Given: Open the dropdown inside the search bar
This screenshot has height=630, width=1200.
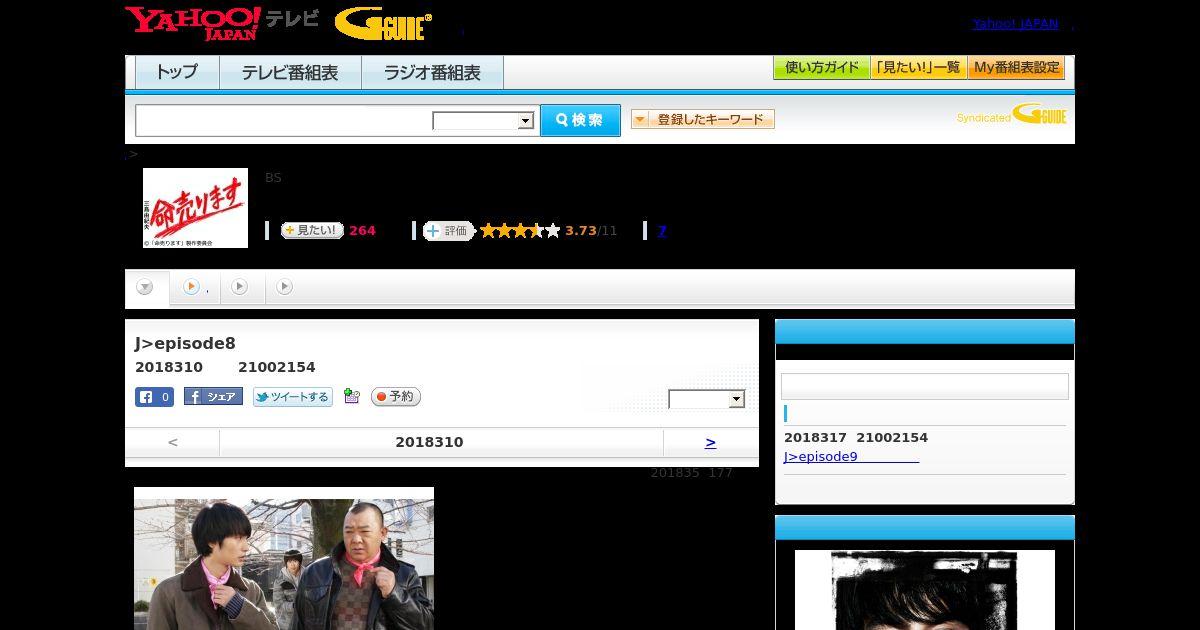Looking at the screenshot, I should [x=483, y=121].
